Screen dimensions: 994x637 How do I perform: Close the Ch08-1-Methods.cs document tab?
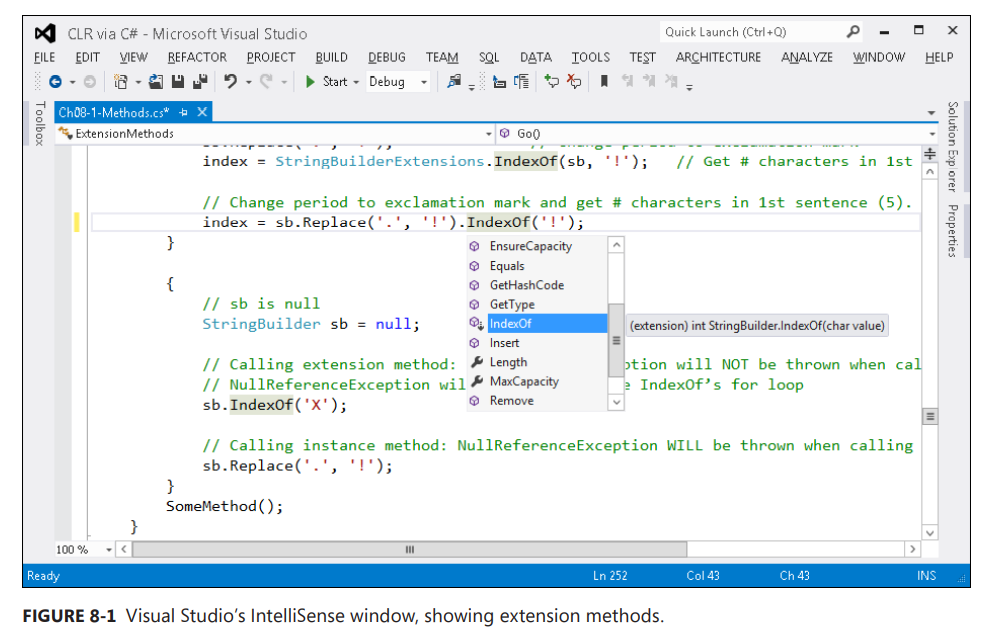pos(202,113)
